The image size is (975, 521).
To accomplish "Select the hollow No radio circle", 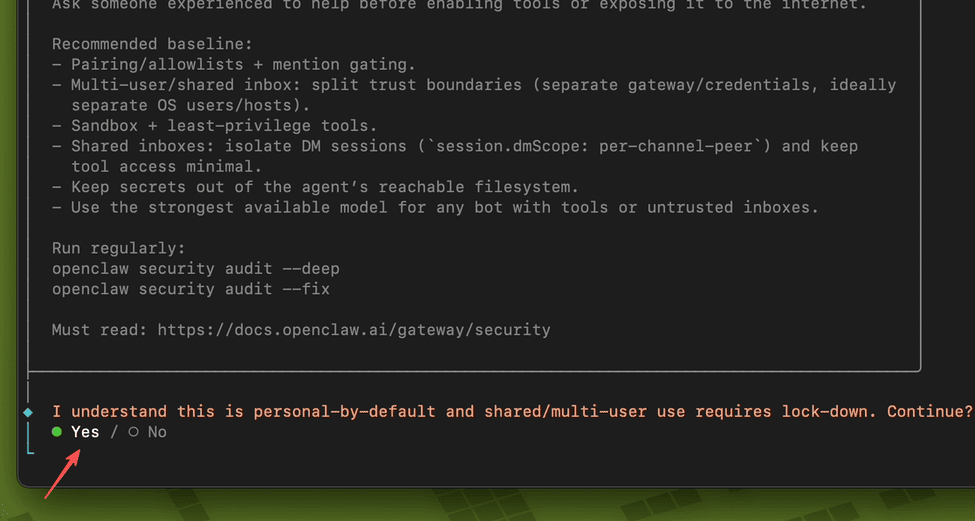I will point(133,432).
